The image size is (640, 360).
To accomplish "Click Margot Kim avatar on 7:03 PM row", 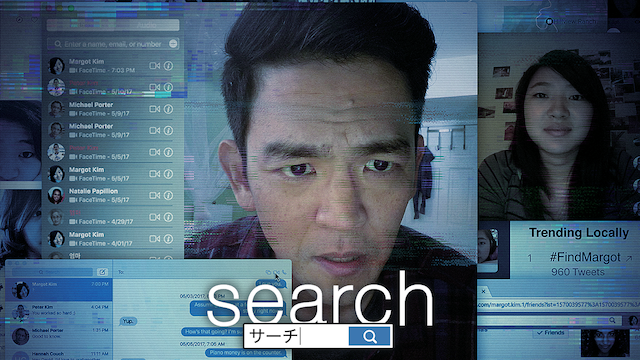I will [x=56, y=66].
